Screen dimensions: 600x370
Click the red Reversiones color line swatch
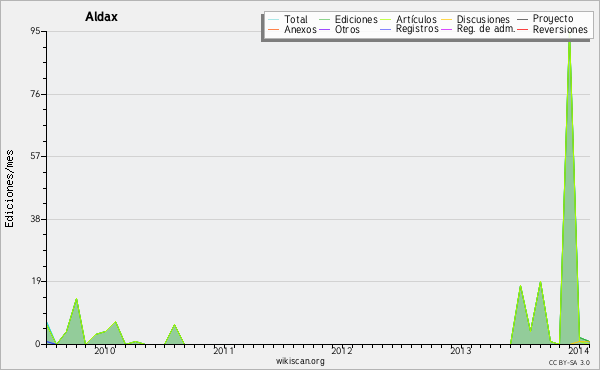coord(522,30)
